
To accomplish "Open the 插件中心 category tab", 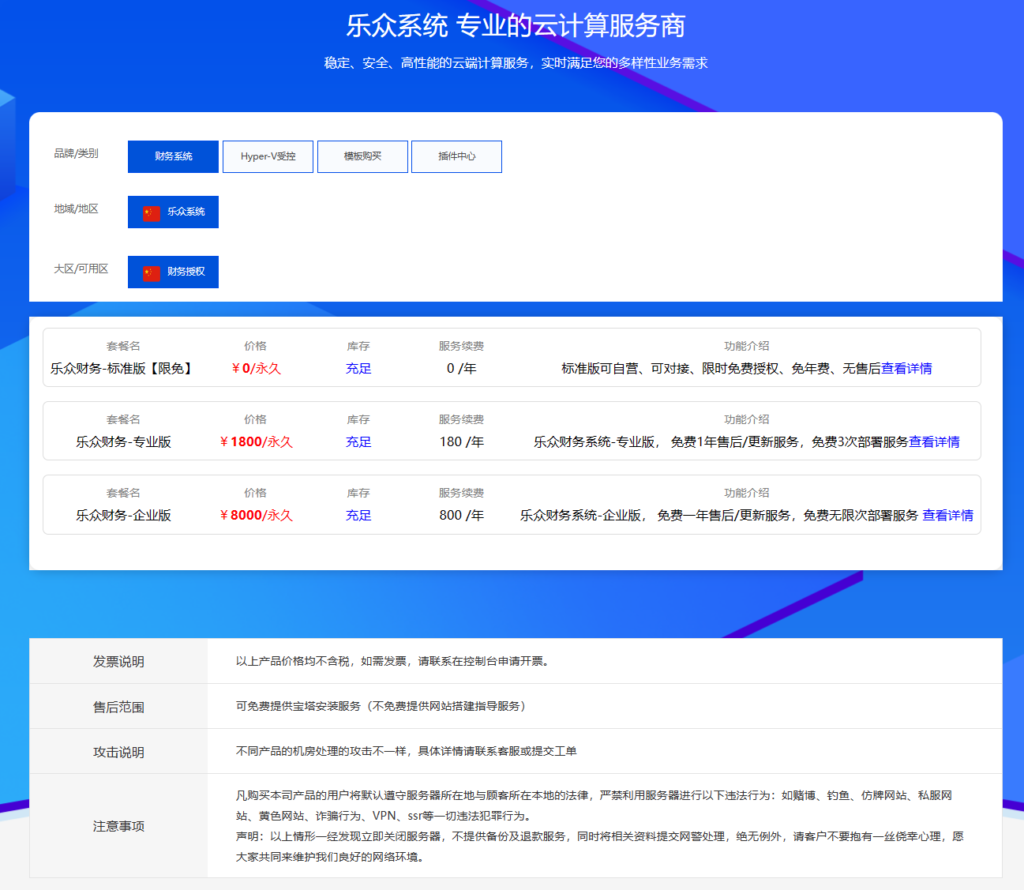I will click(456, 157).
